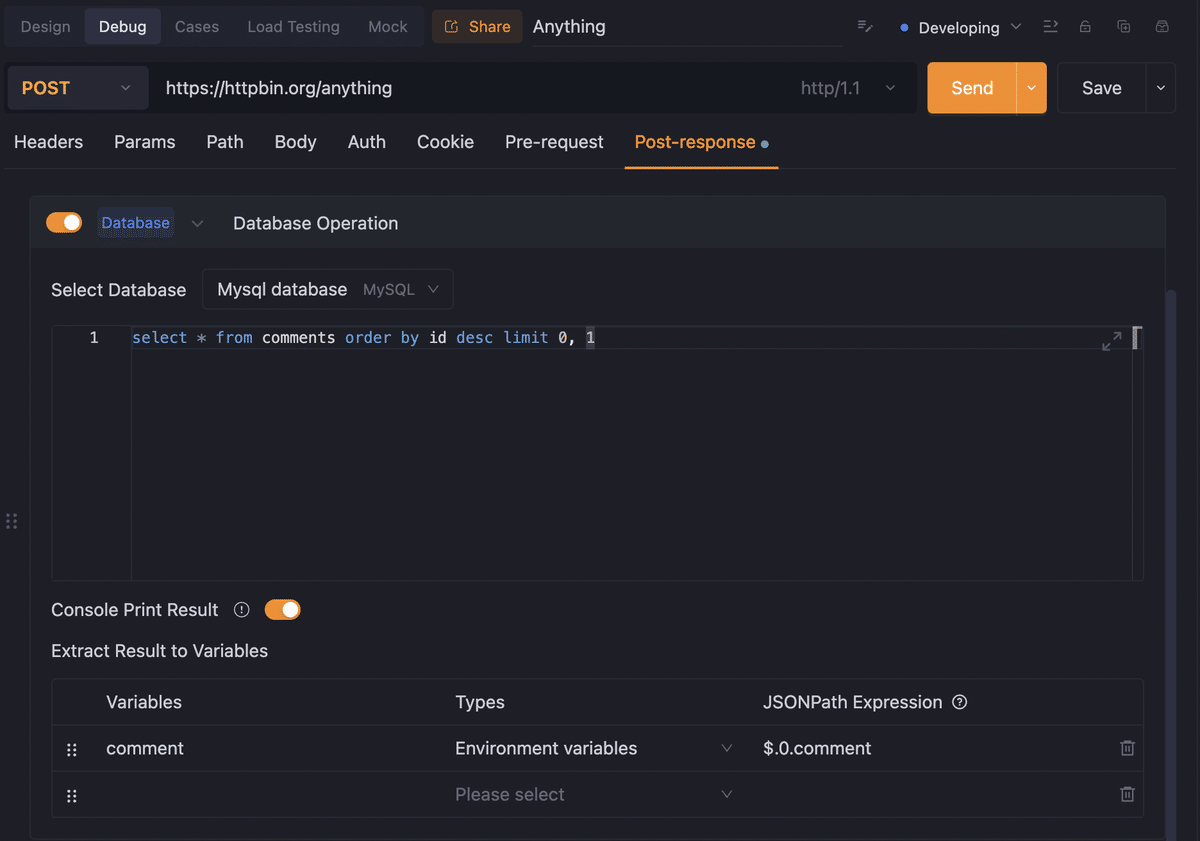Click the duplicate request icon
Viewport: 1200px width, 841px height.
1123,27
